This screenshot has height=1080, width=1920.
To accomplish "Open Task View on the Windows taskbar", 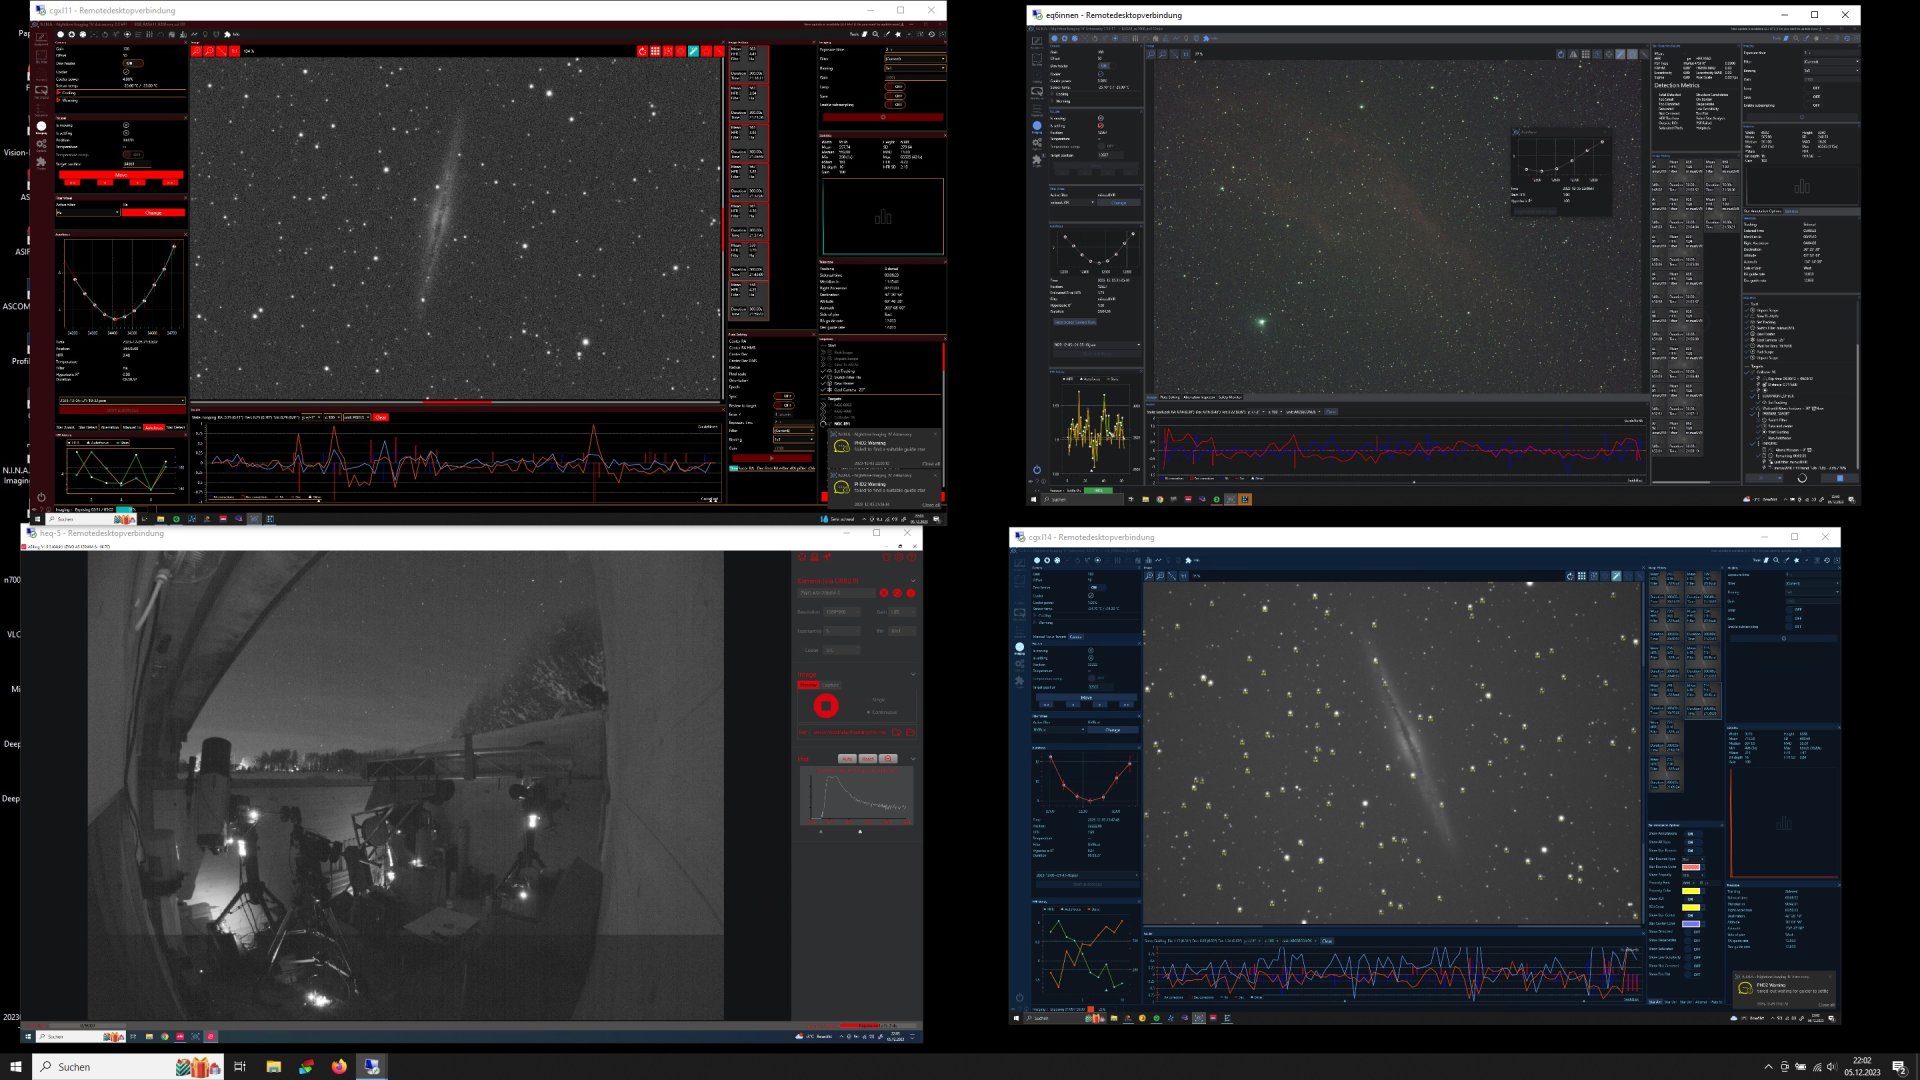I will point(240,1067).
